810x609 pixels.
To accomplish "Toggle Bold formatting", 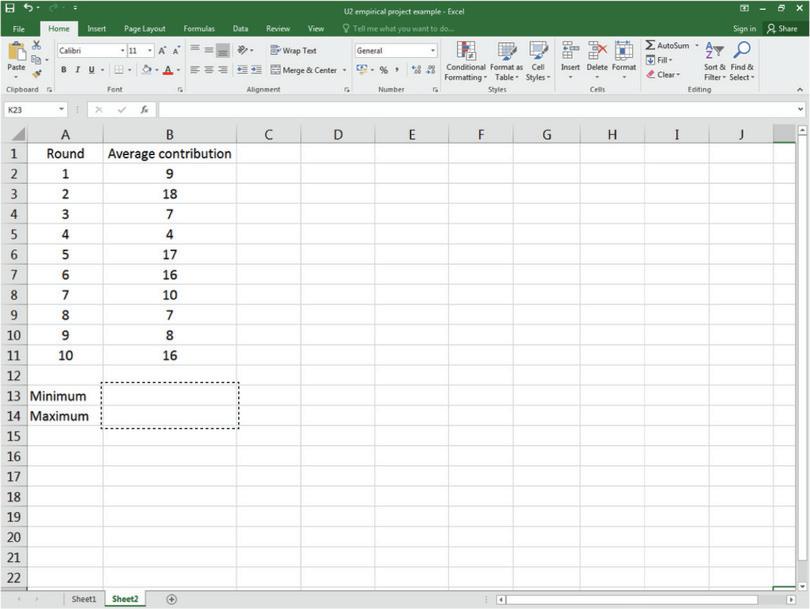I will [64, 70].
